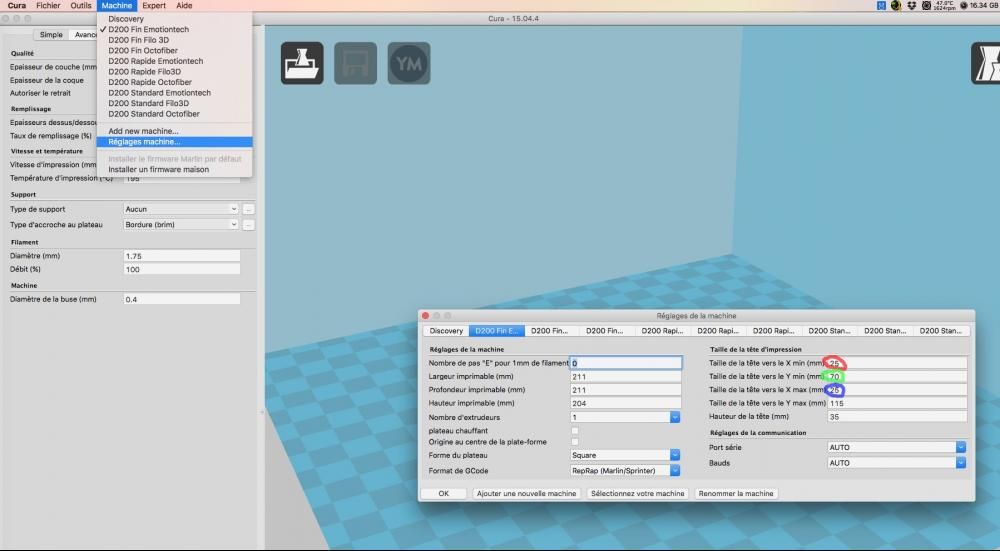Click the Taille de la tête X min field
Viewport: 1000px width, 551px height.
[x=897, y=363]
